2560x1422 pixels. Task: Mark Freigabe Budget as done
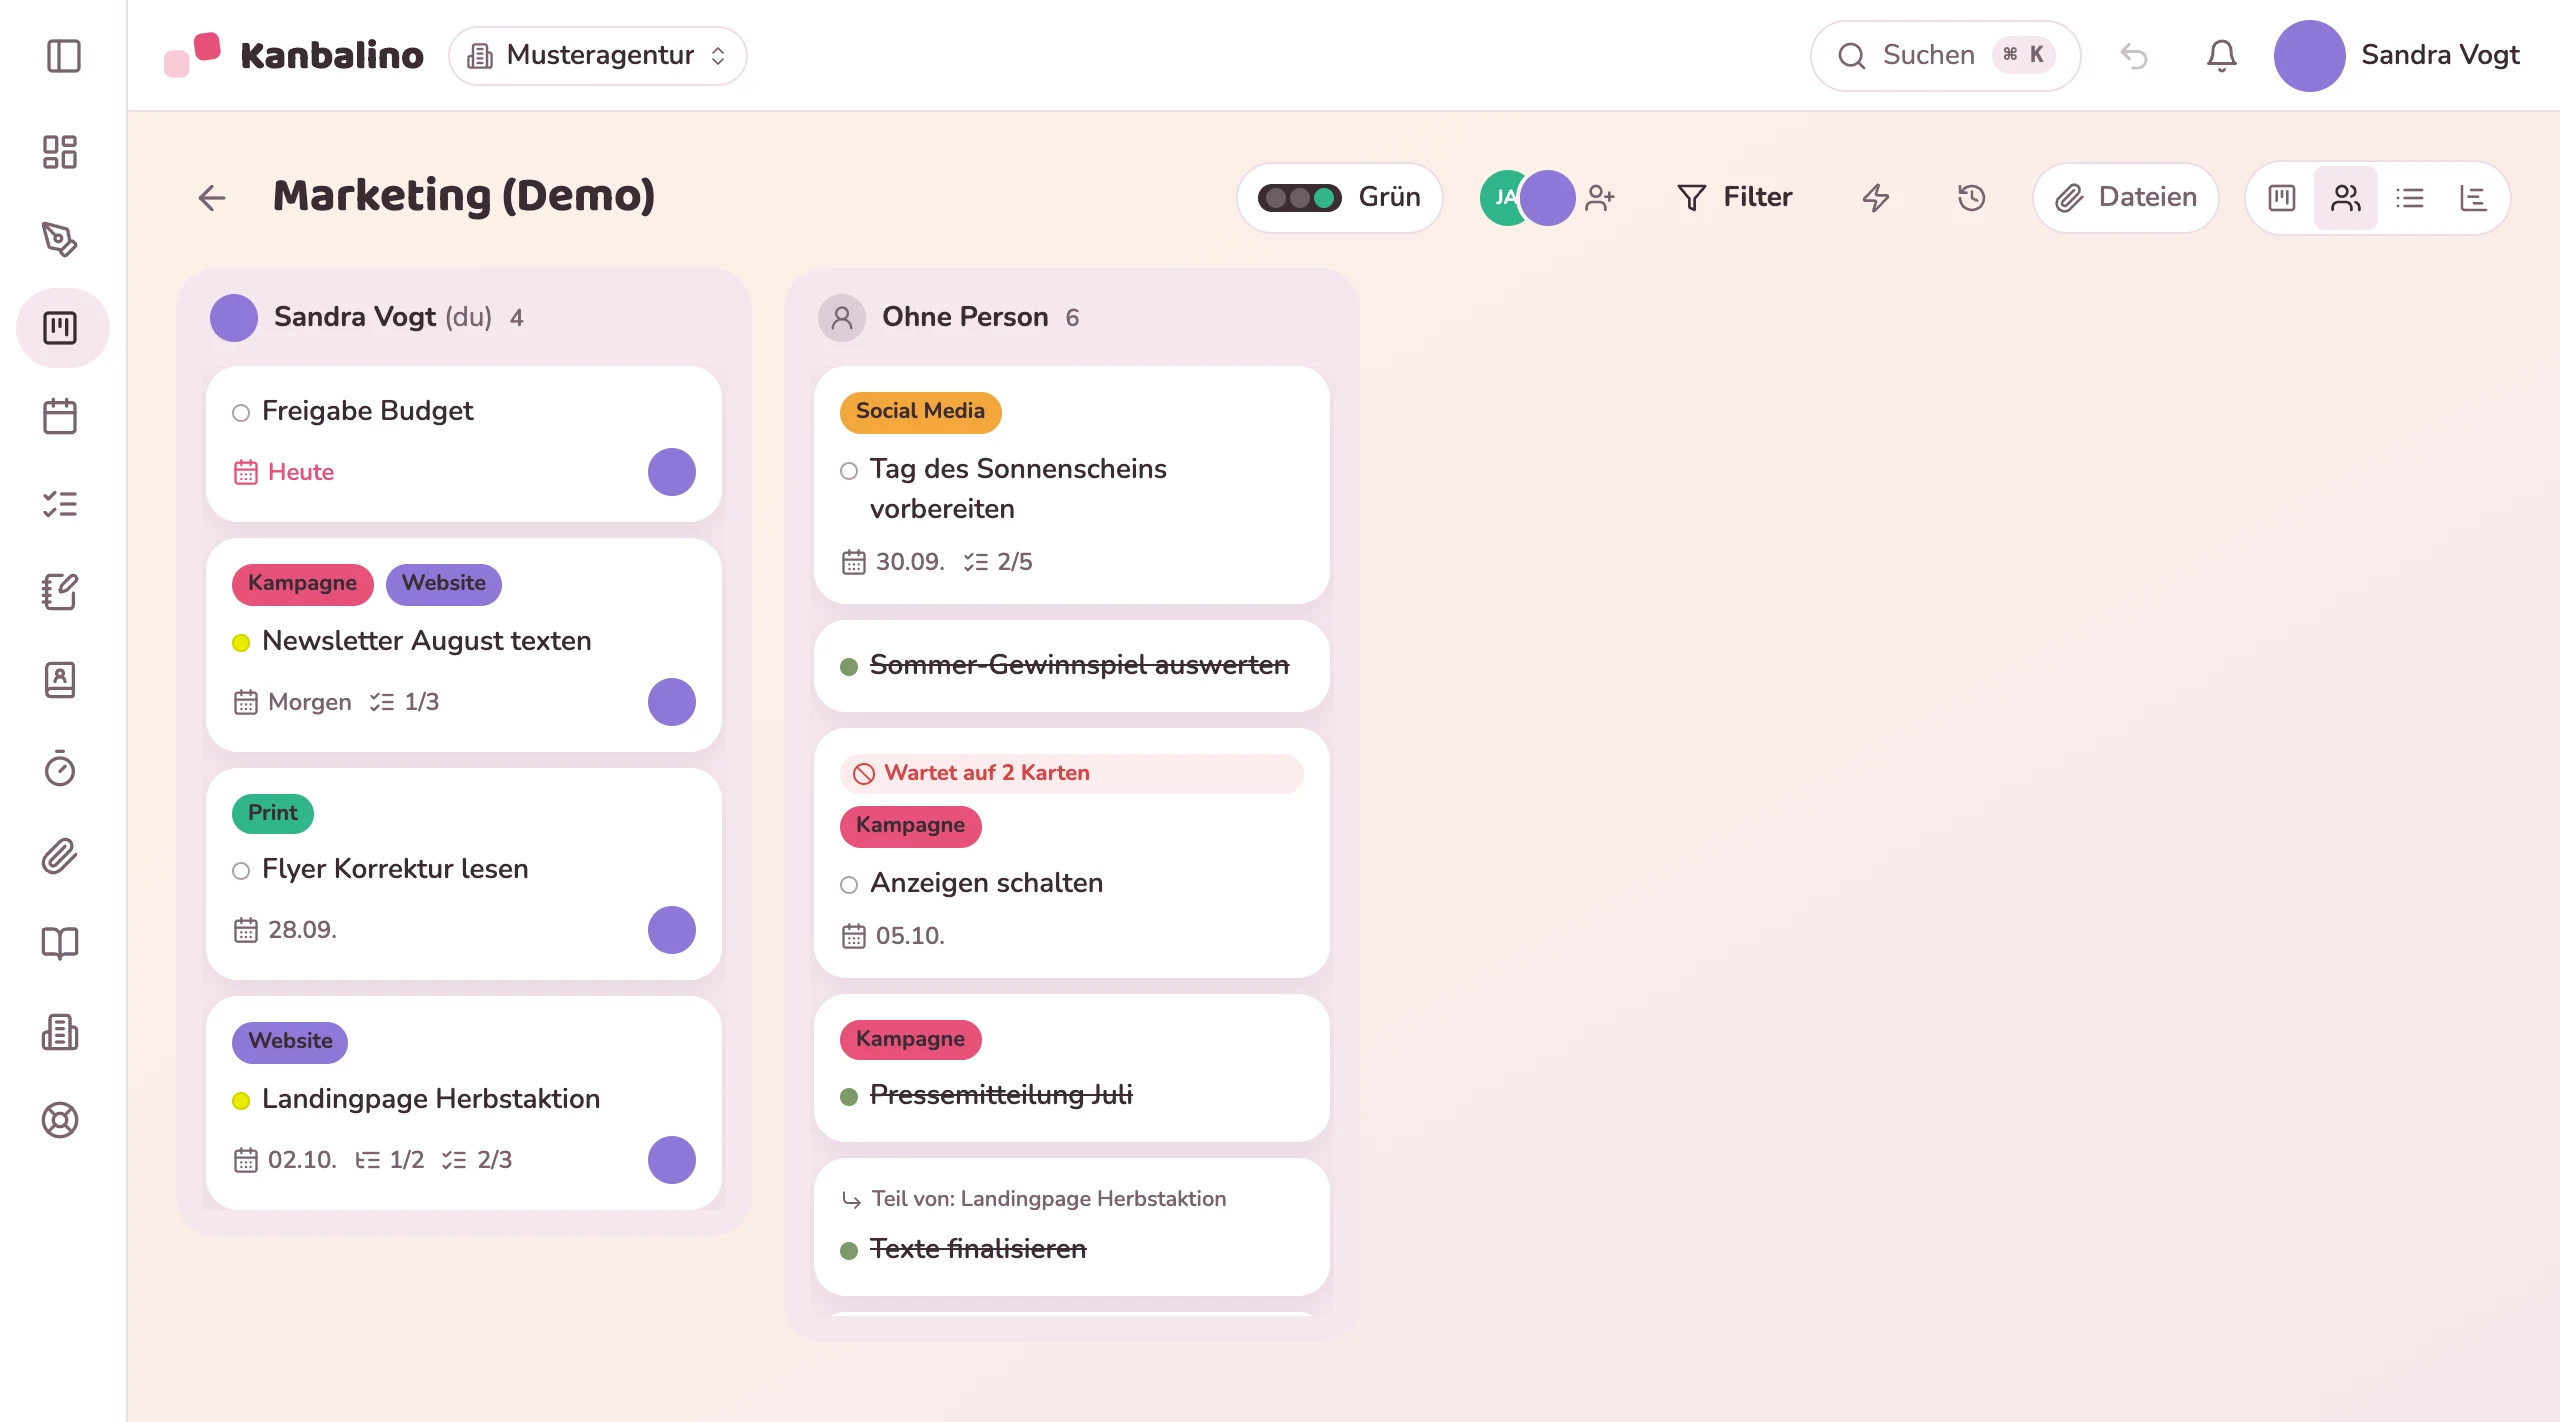tap(241, 413)
